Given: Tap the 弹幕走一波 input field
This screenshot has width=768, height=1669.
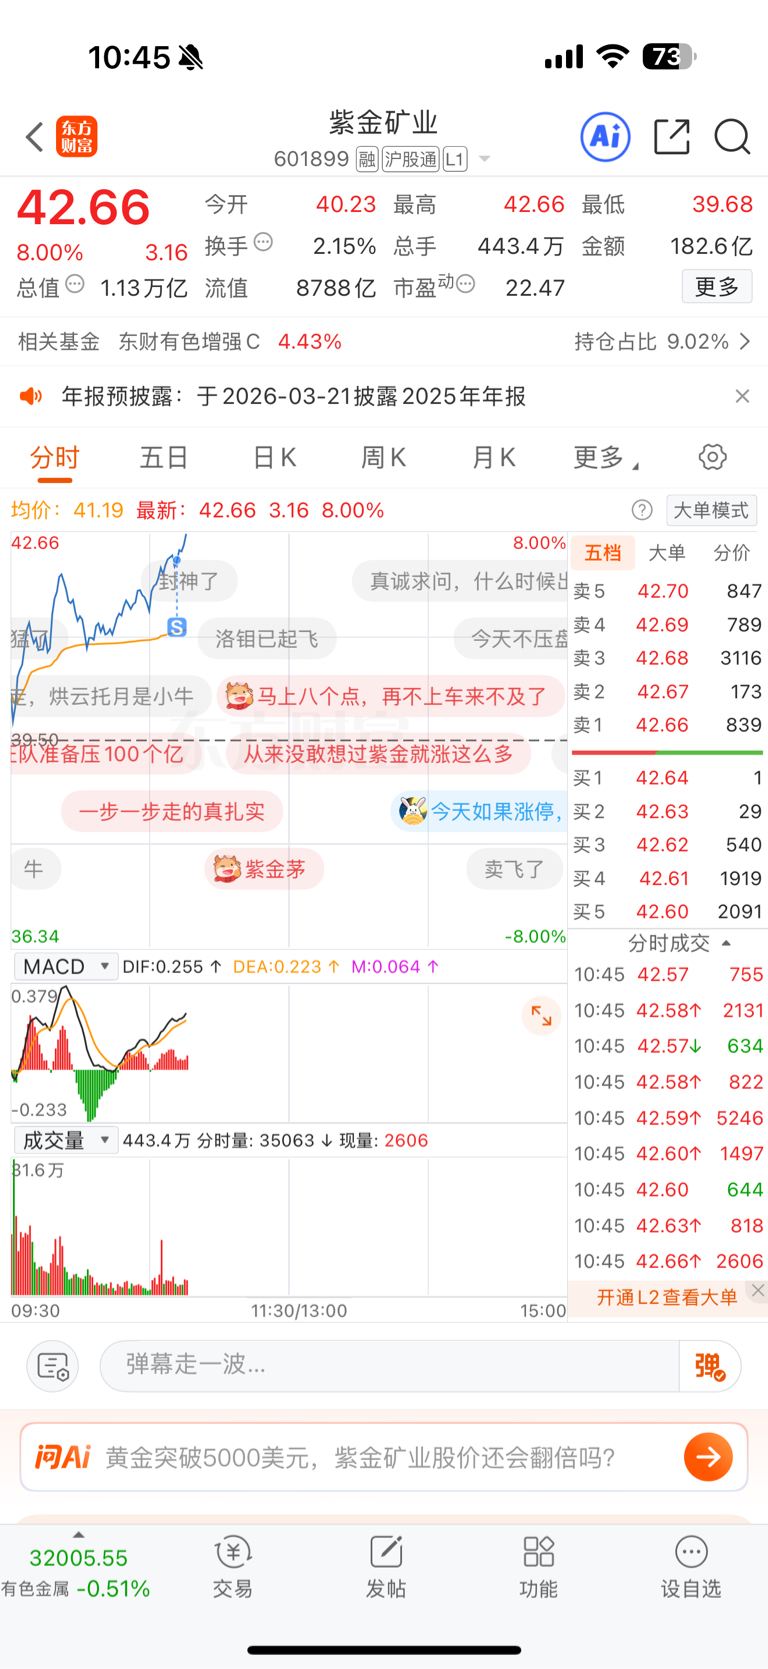Looking at the screenshot, I should 390,1365.
